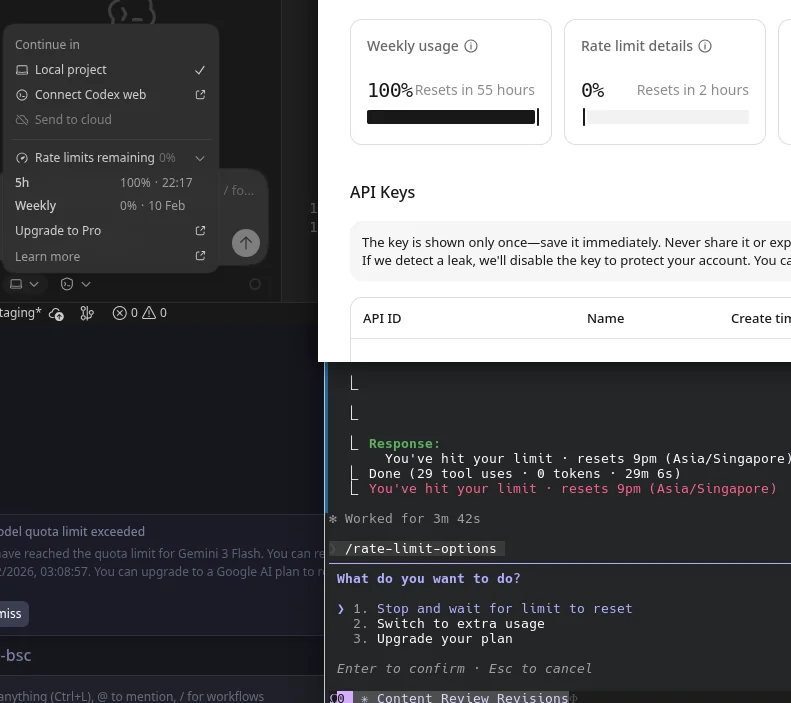Click laptop icon next to Local project
This screenshot has height=703, width=791.
tap(22, 70)
